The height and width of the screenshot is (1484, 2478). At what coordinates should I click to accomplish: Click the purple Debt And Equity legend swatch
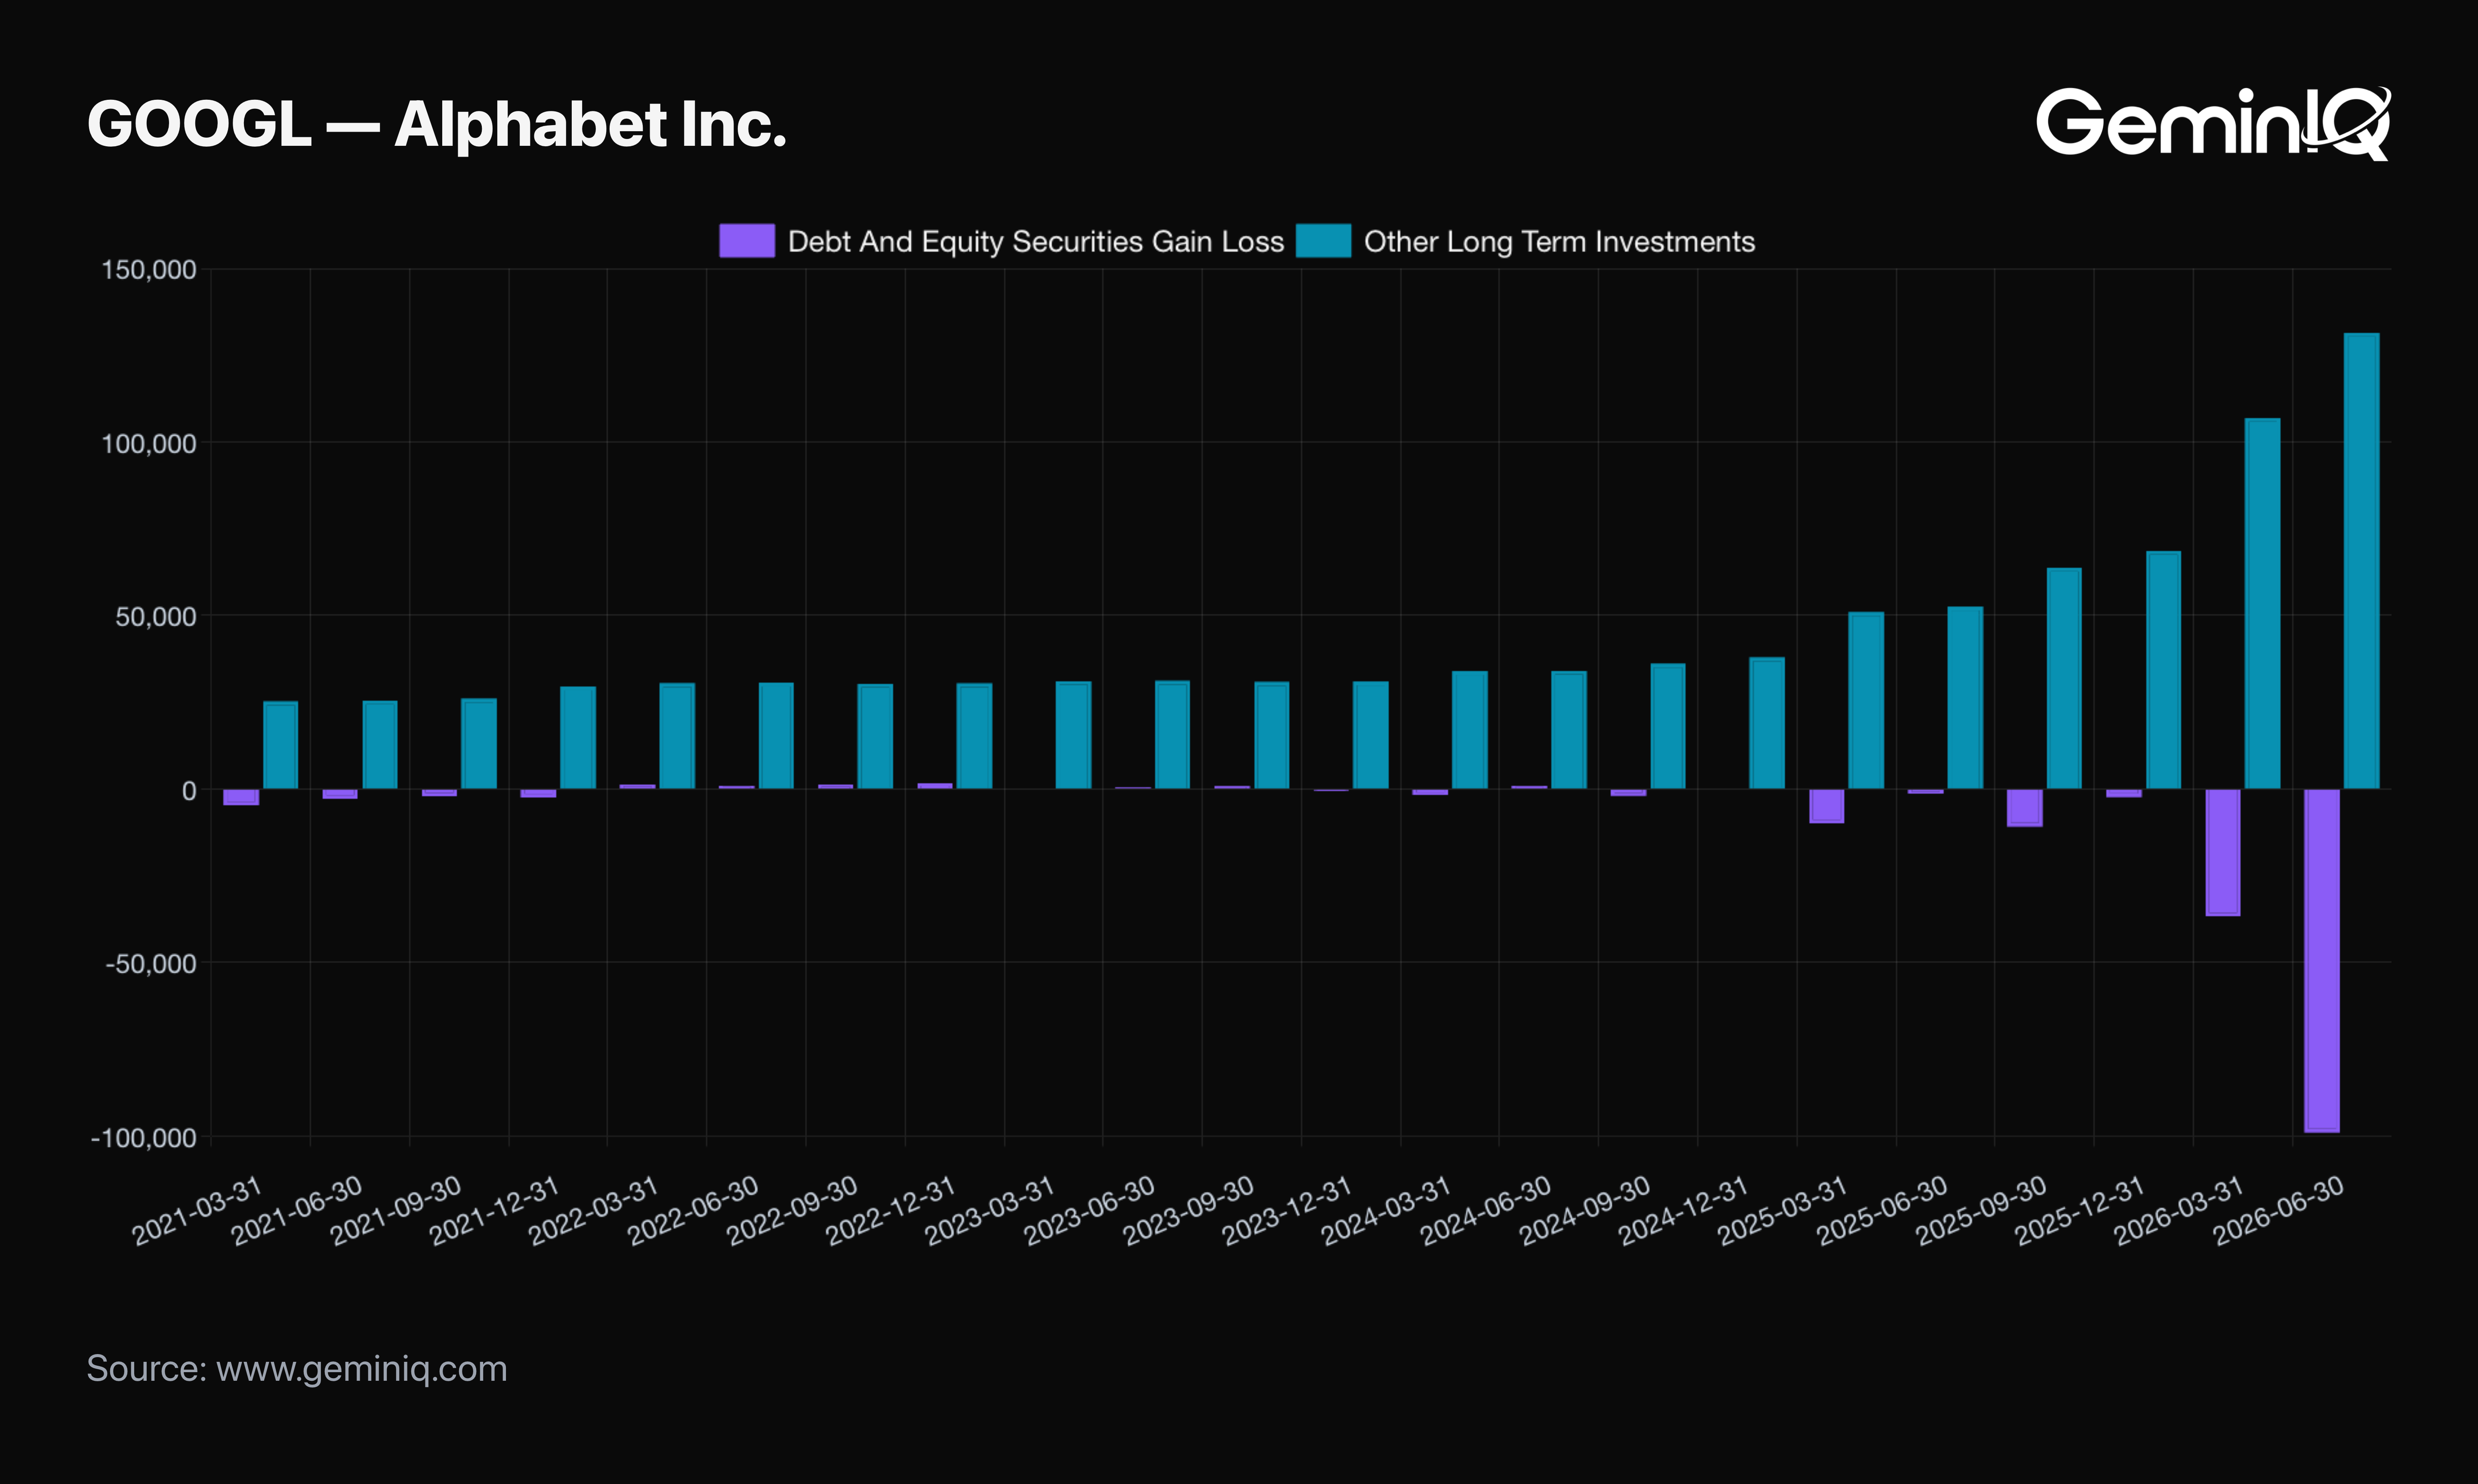[747, 241]
